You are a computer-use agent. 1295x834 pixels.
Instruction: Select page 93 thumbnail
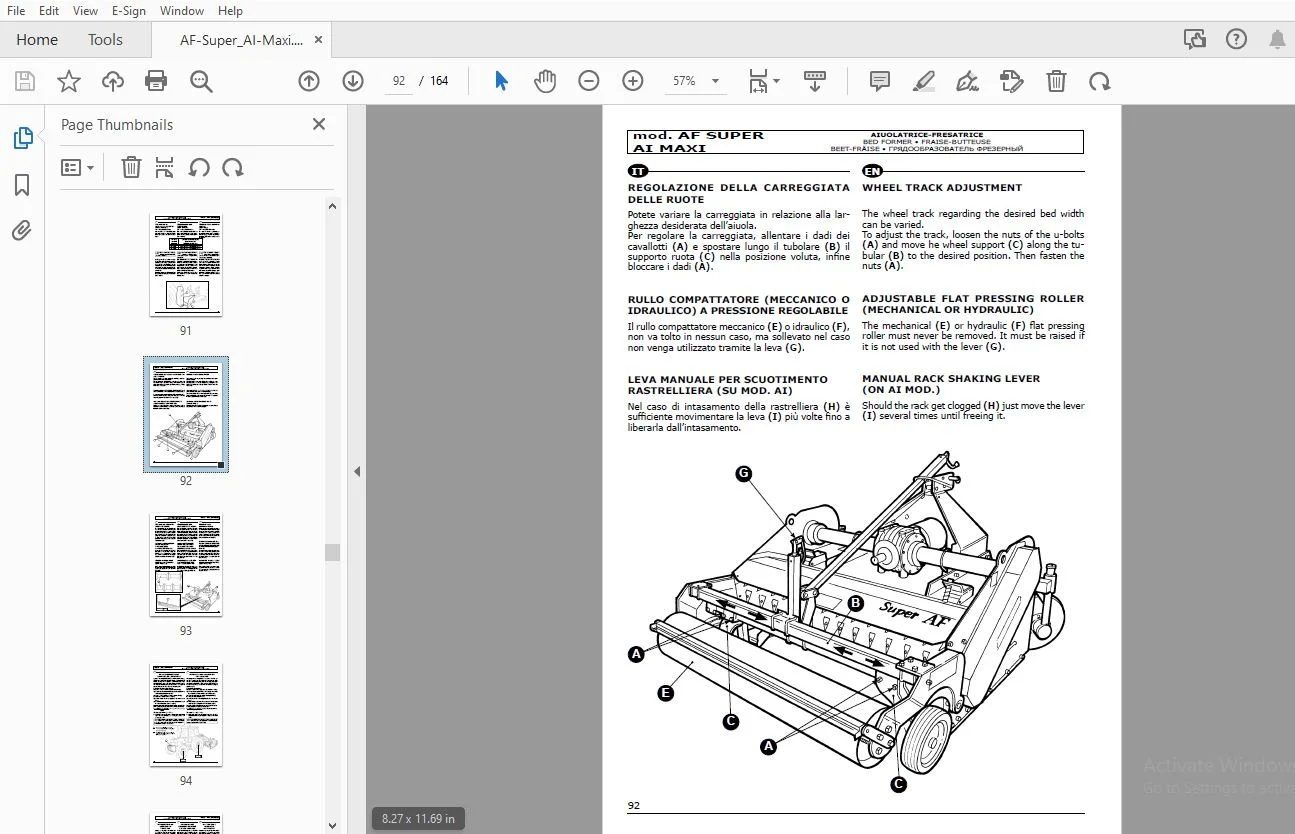click(x=186, y=564)
